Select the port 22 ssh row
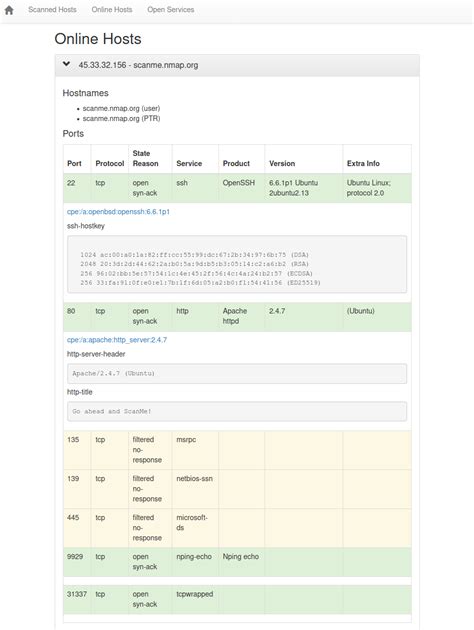 tap(237, 188)
